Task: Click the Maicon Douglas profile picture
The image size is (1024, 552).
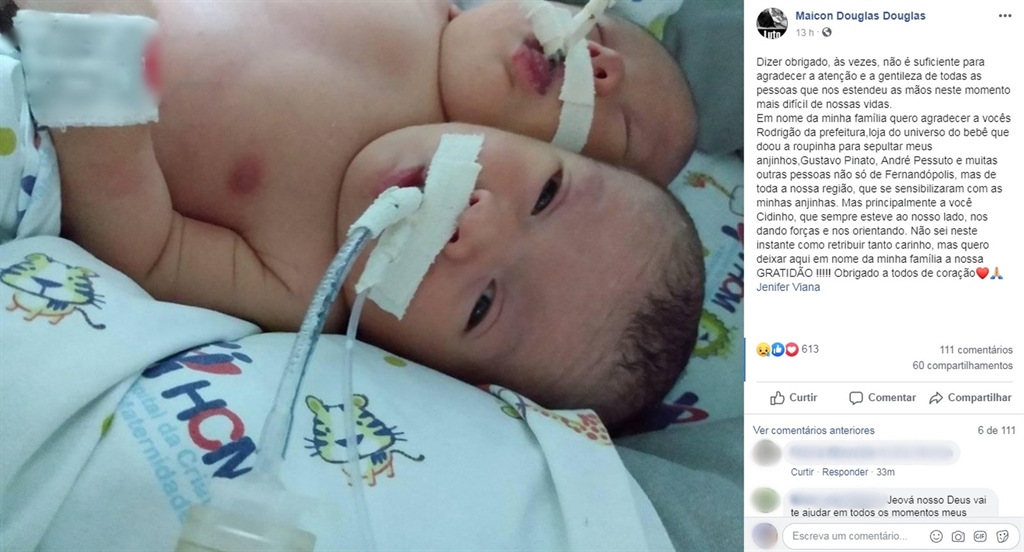Action: pyautogui.click(x=772, y=24)
